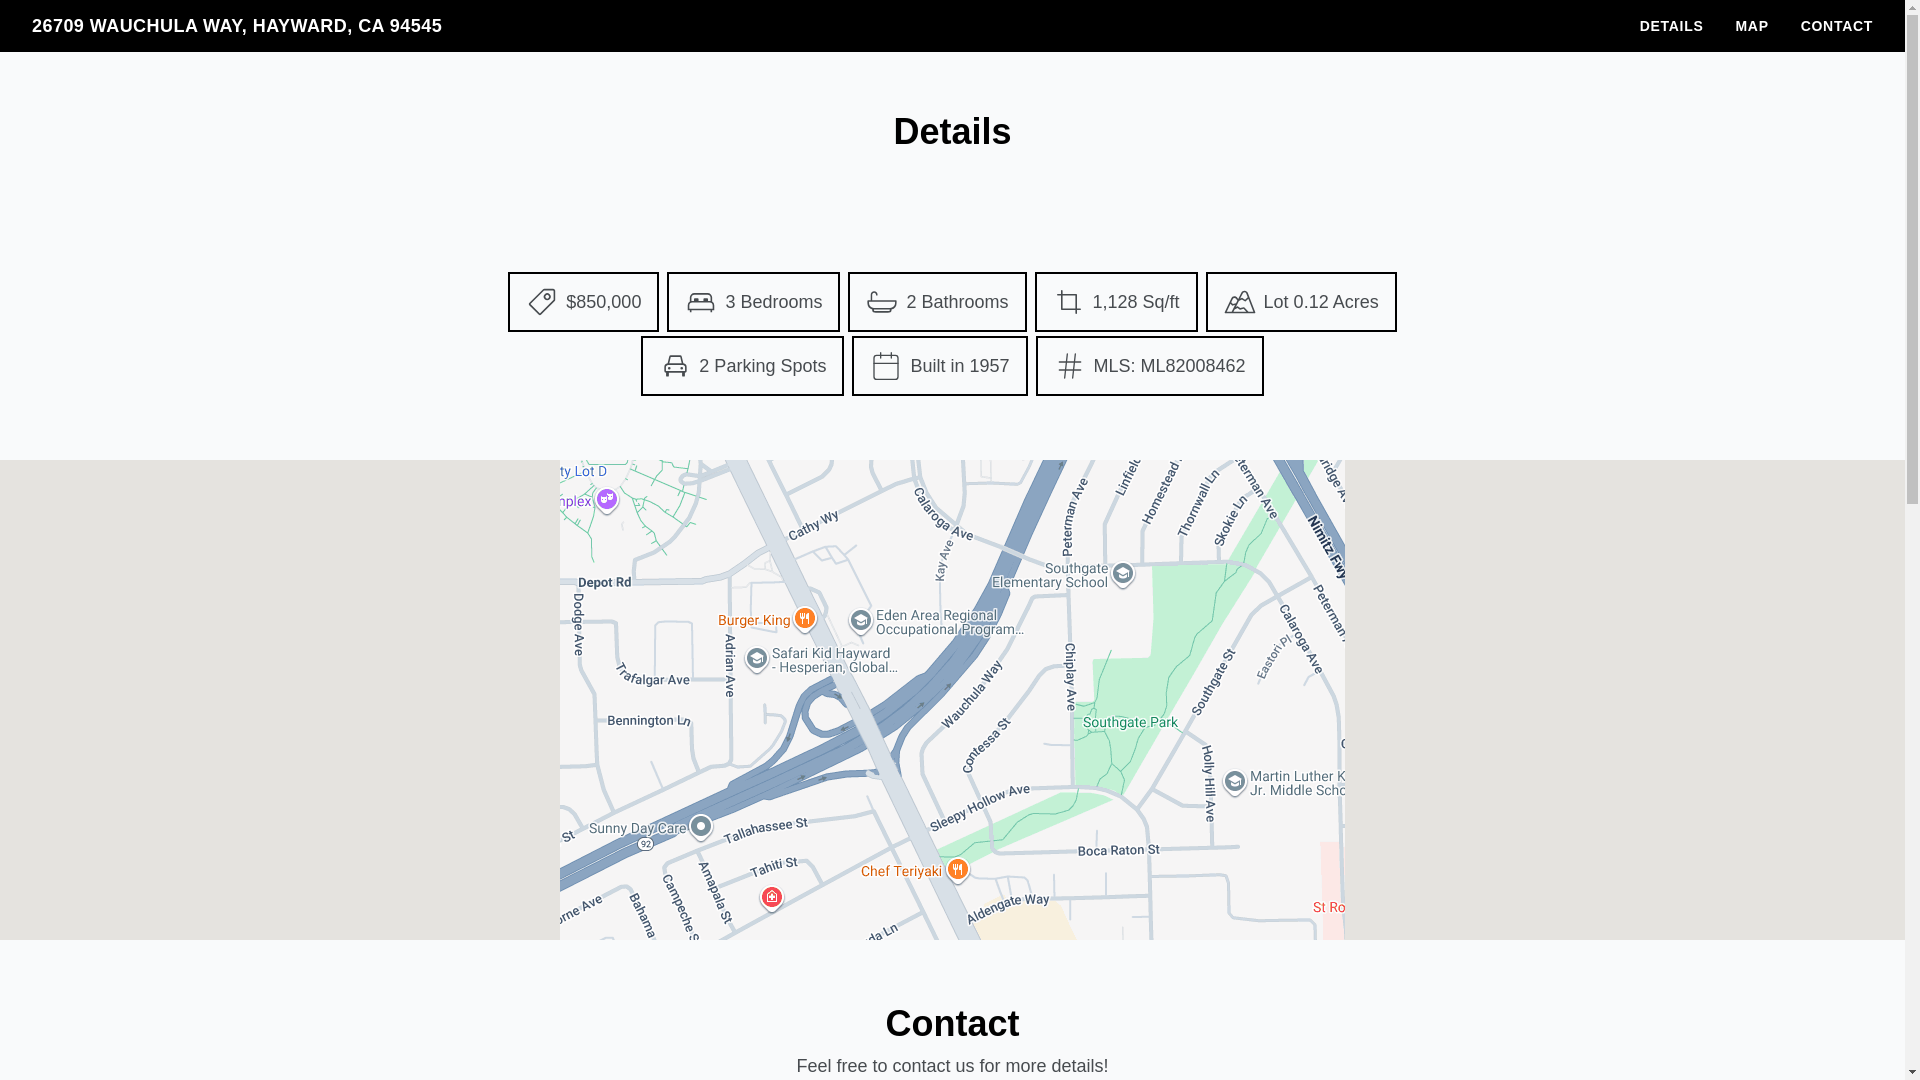Click the 3 Bedrooms text
This screenshot has width=1920, height=1080.
tap(774, 302)
